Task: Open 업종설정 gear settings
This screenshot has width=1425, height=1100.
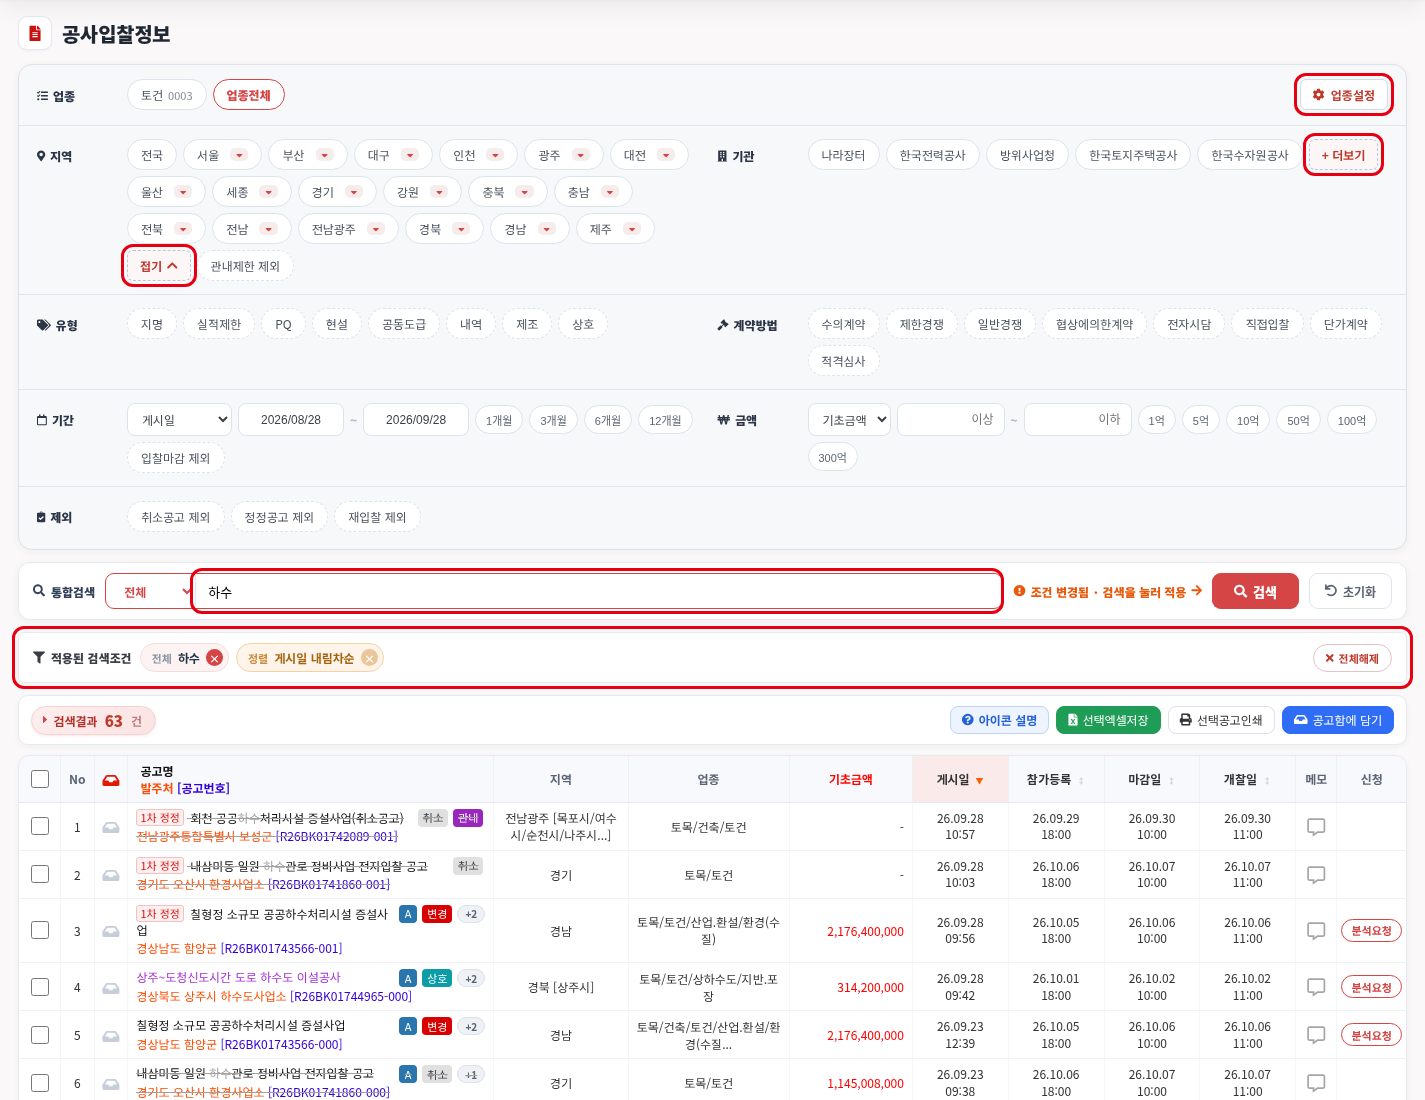Action: 1343,95
